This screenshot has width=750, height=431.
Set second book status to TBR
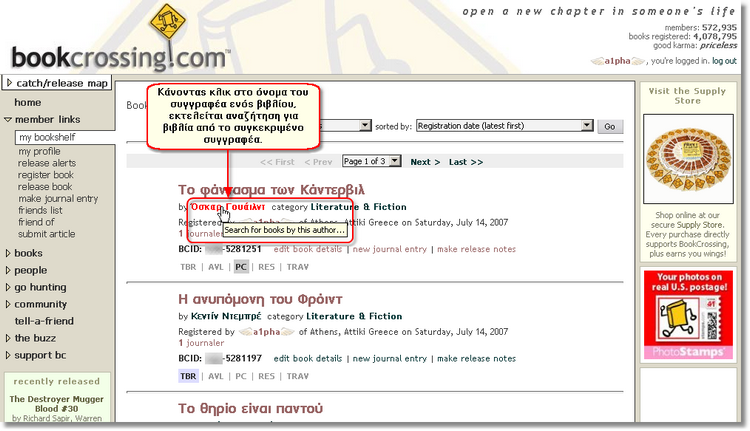point(188,376)
